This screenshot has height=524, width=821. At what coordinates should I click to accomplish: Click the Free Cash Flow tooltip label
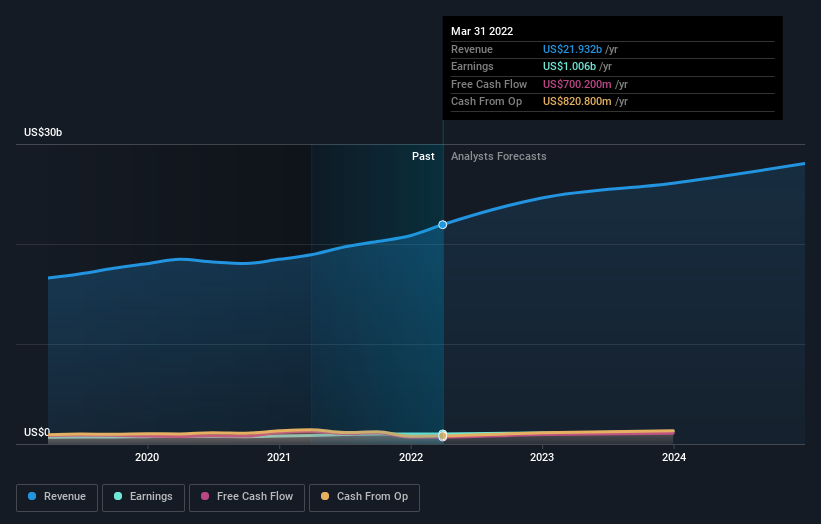coord(489,84)
